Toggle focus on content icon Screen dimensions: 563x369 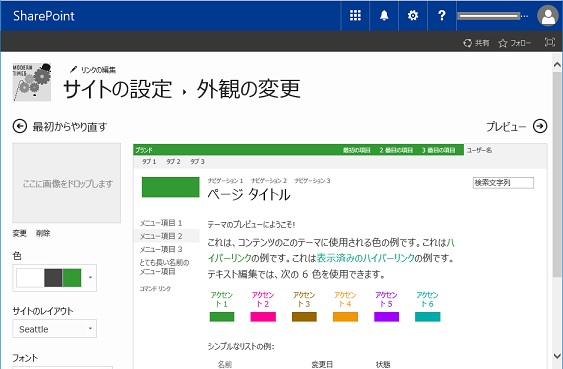pyautogui.click(x=550, y=42)
